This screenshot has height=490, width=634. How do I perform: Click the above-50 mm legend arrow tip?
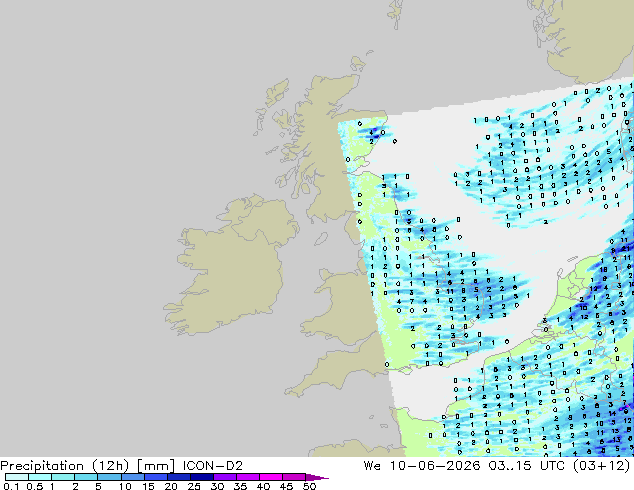click(x=317, y=477)
